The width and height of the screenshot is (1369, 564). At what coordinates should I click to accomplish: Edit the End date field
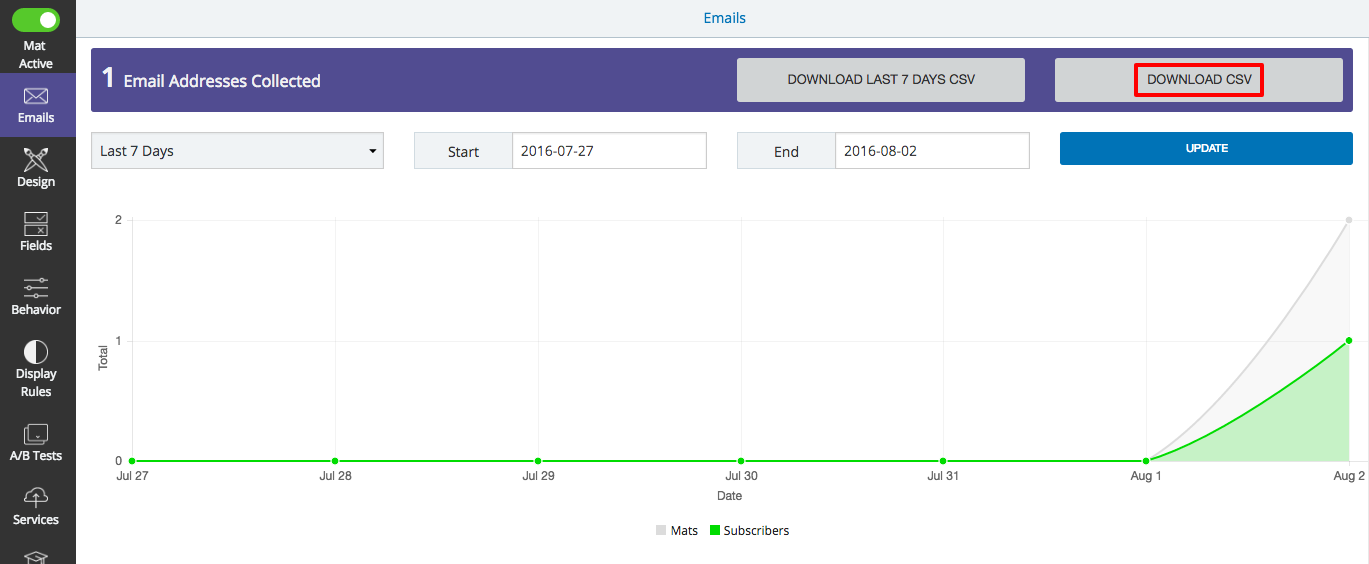pos(932,151)
